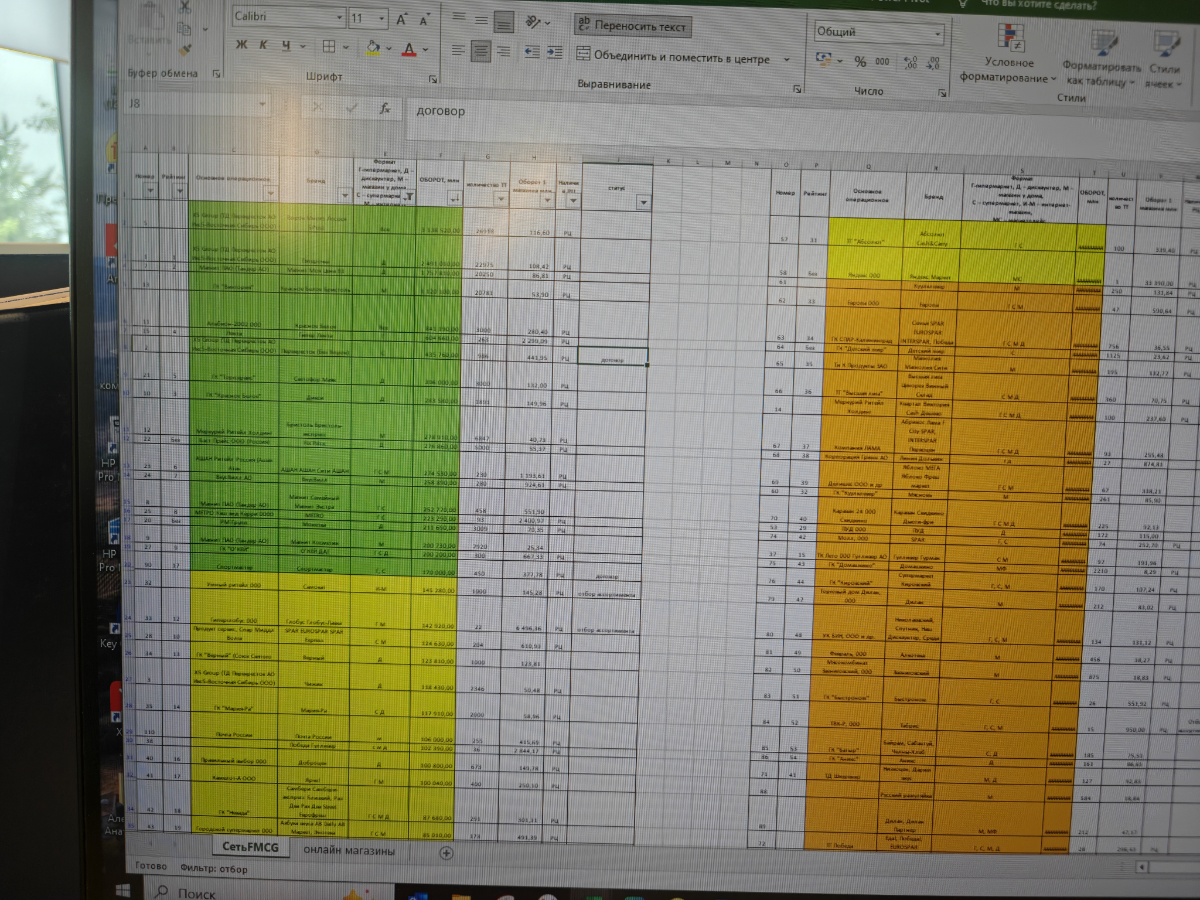This screenshot has width=1200, height=900.
Task: Open filter dropdown in статус column
Action: tap(642, 202)
